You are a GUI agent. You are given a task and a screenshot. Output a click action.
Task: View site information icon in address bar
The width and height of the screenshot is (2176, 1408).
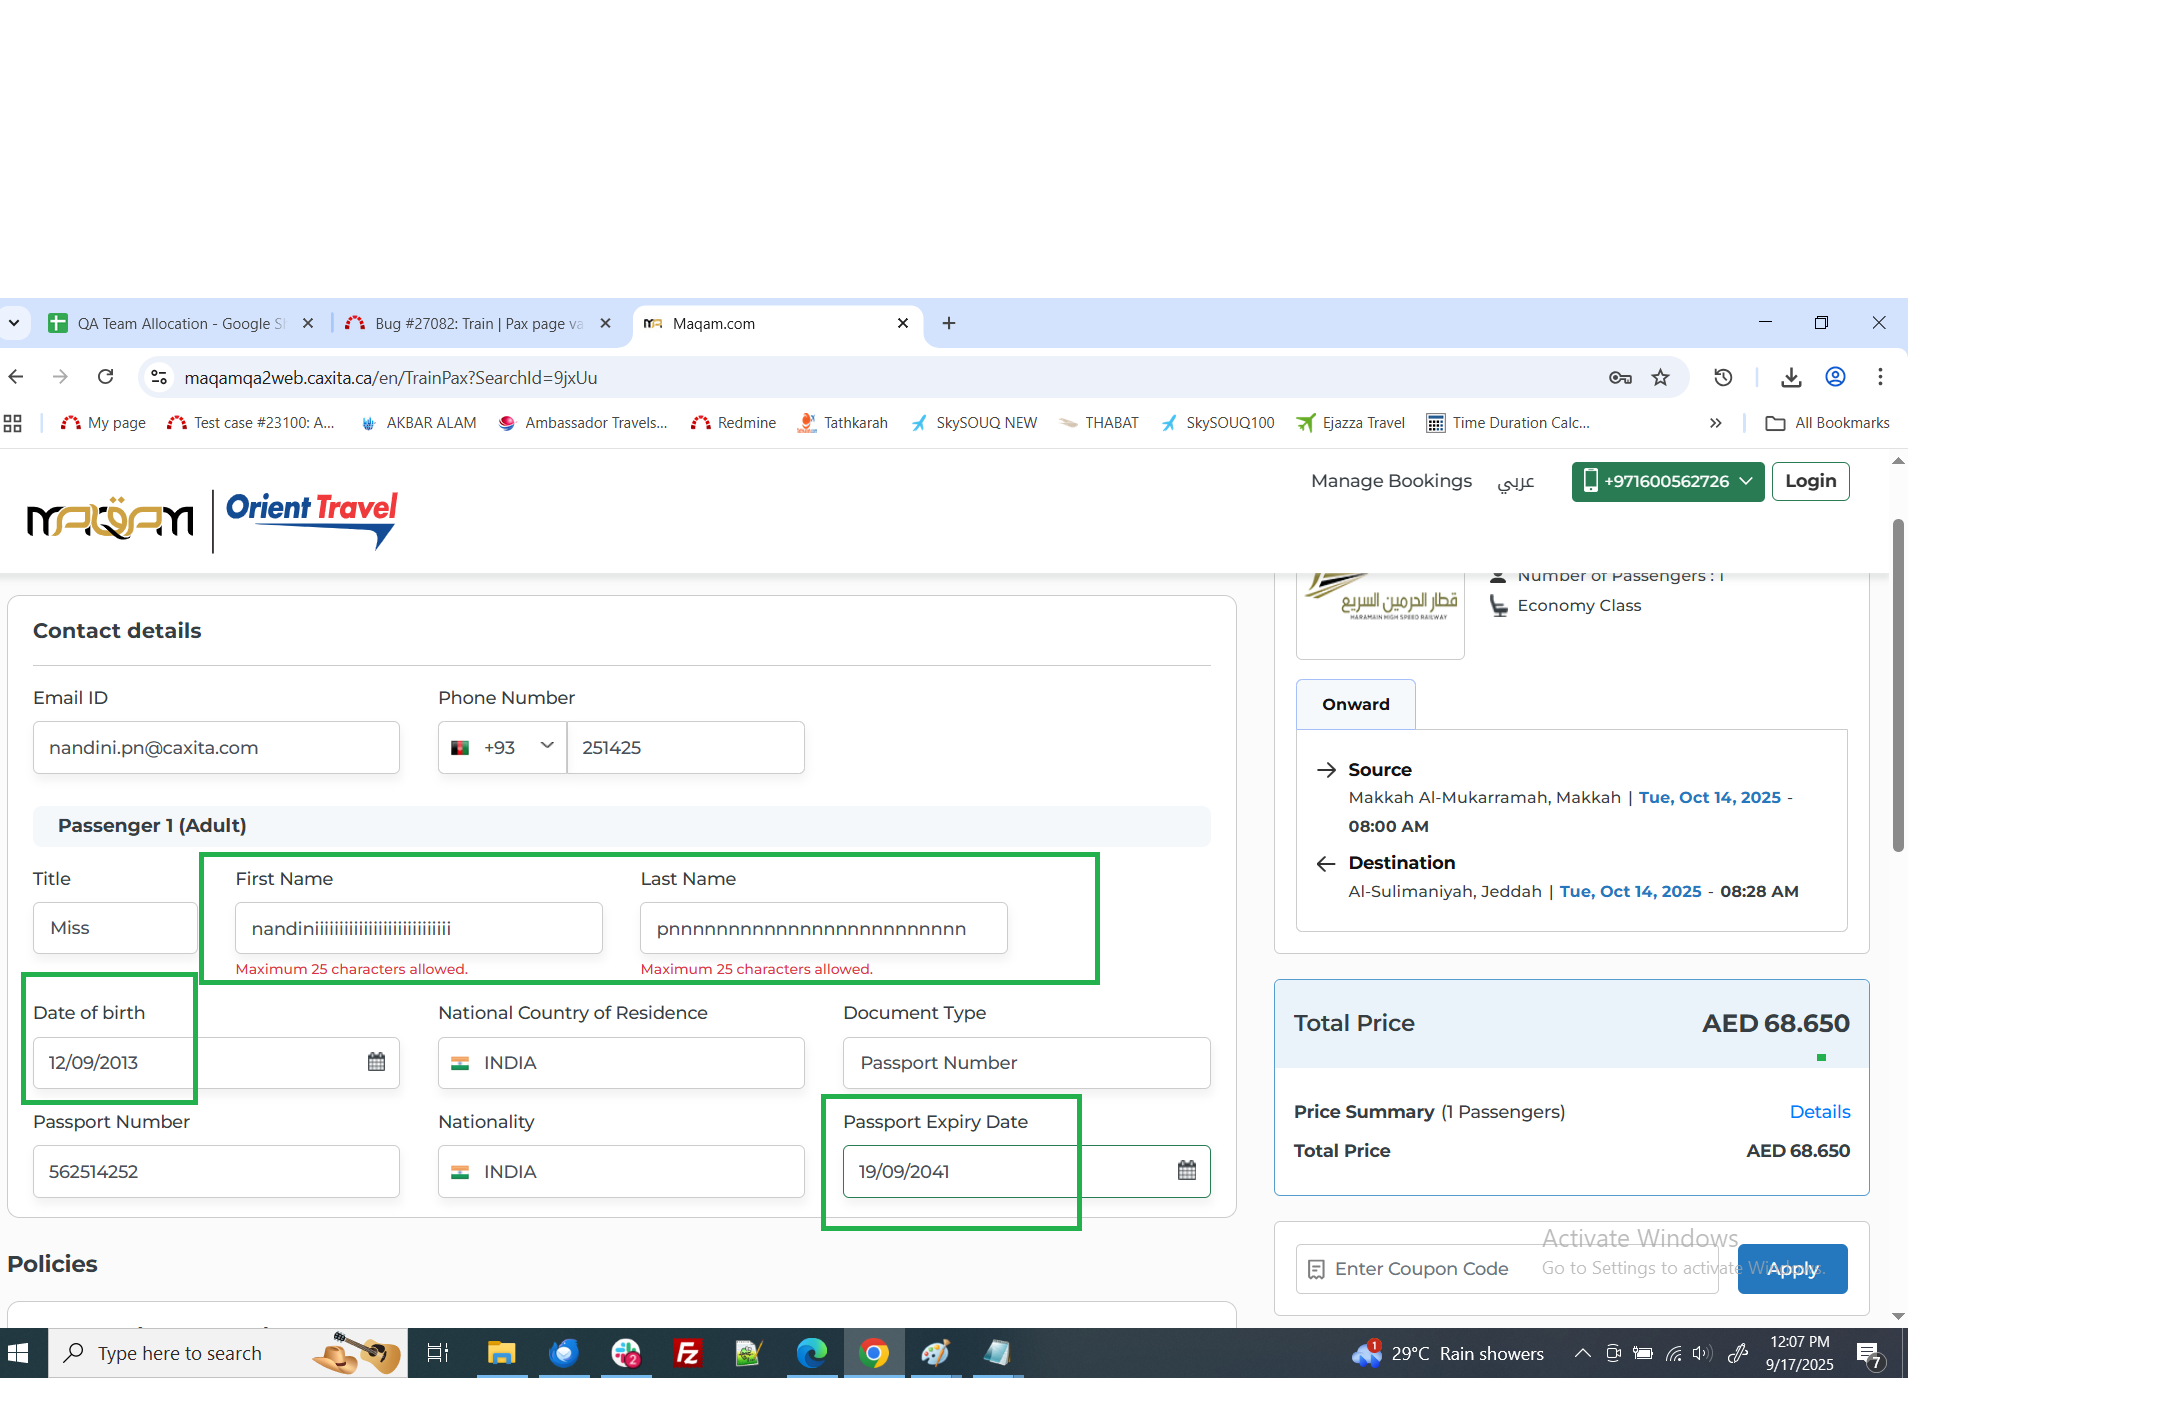click(158, 377)
